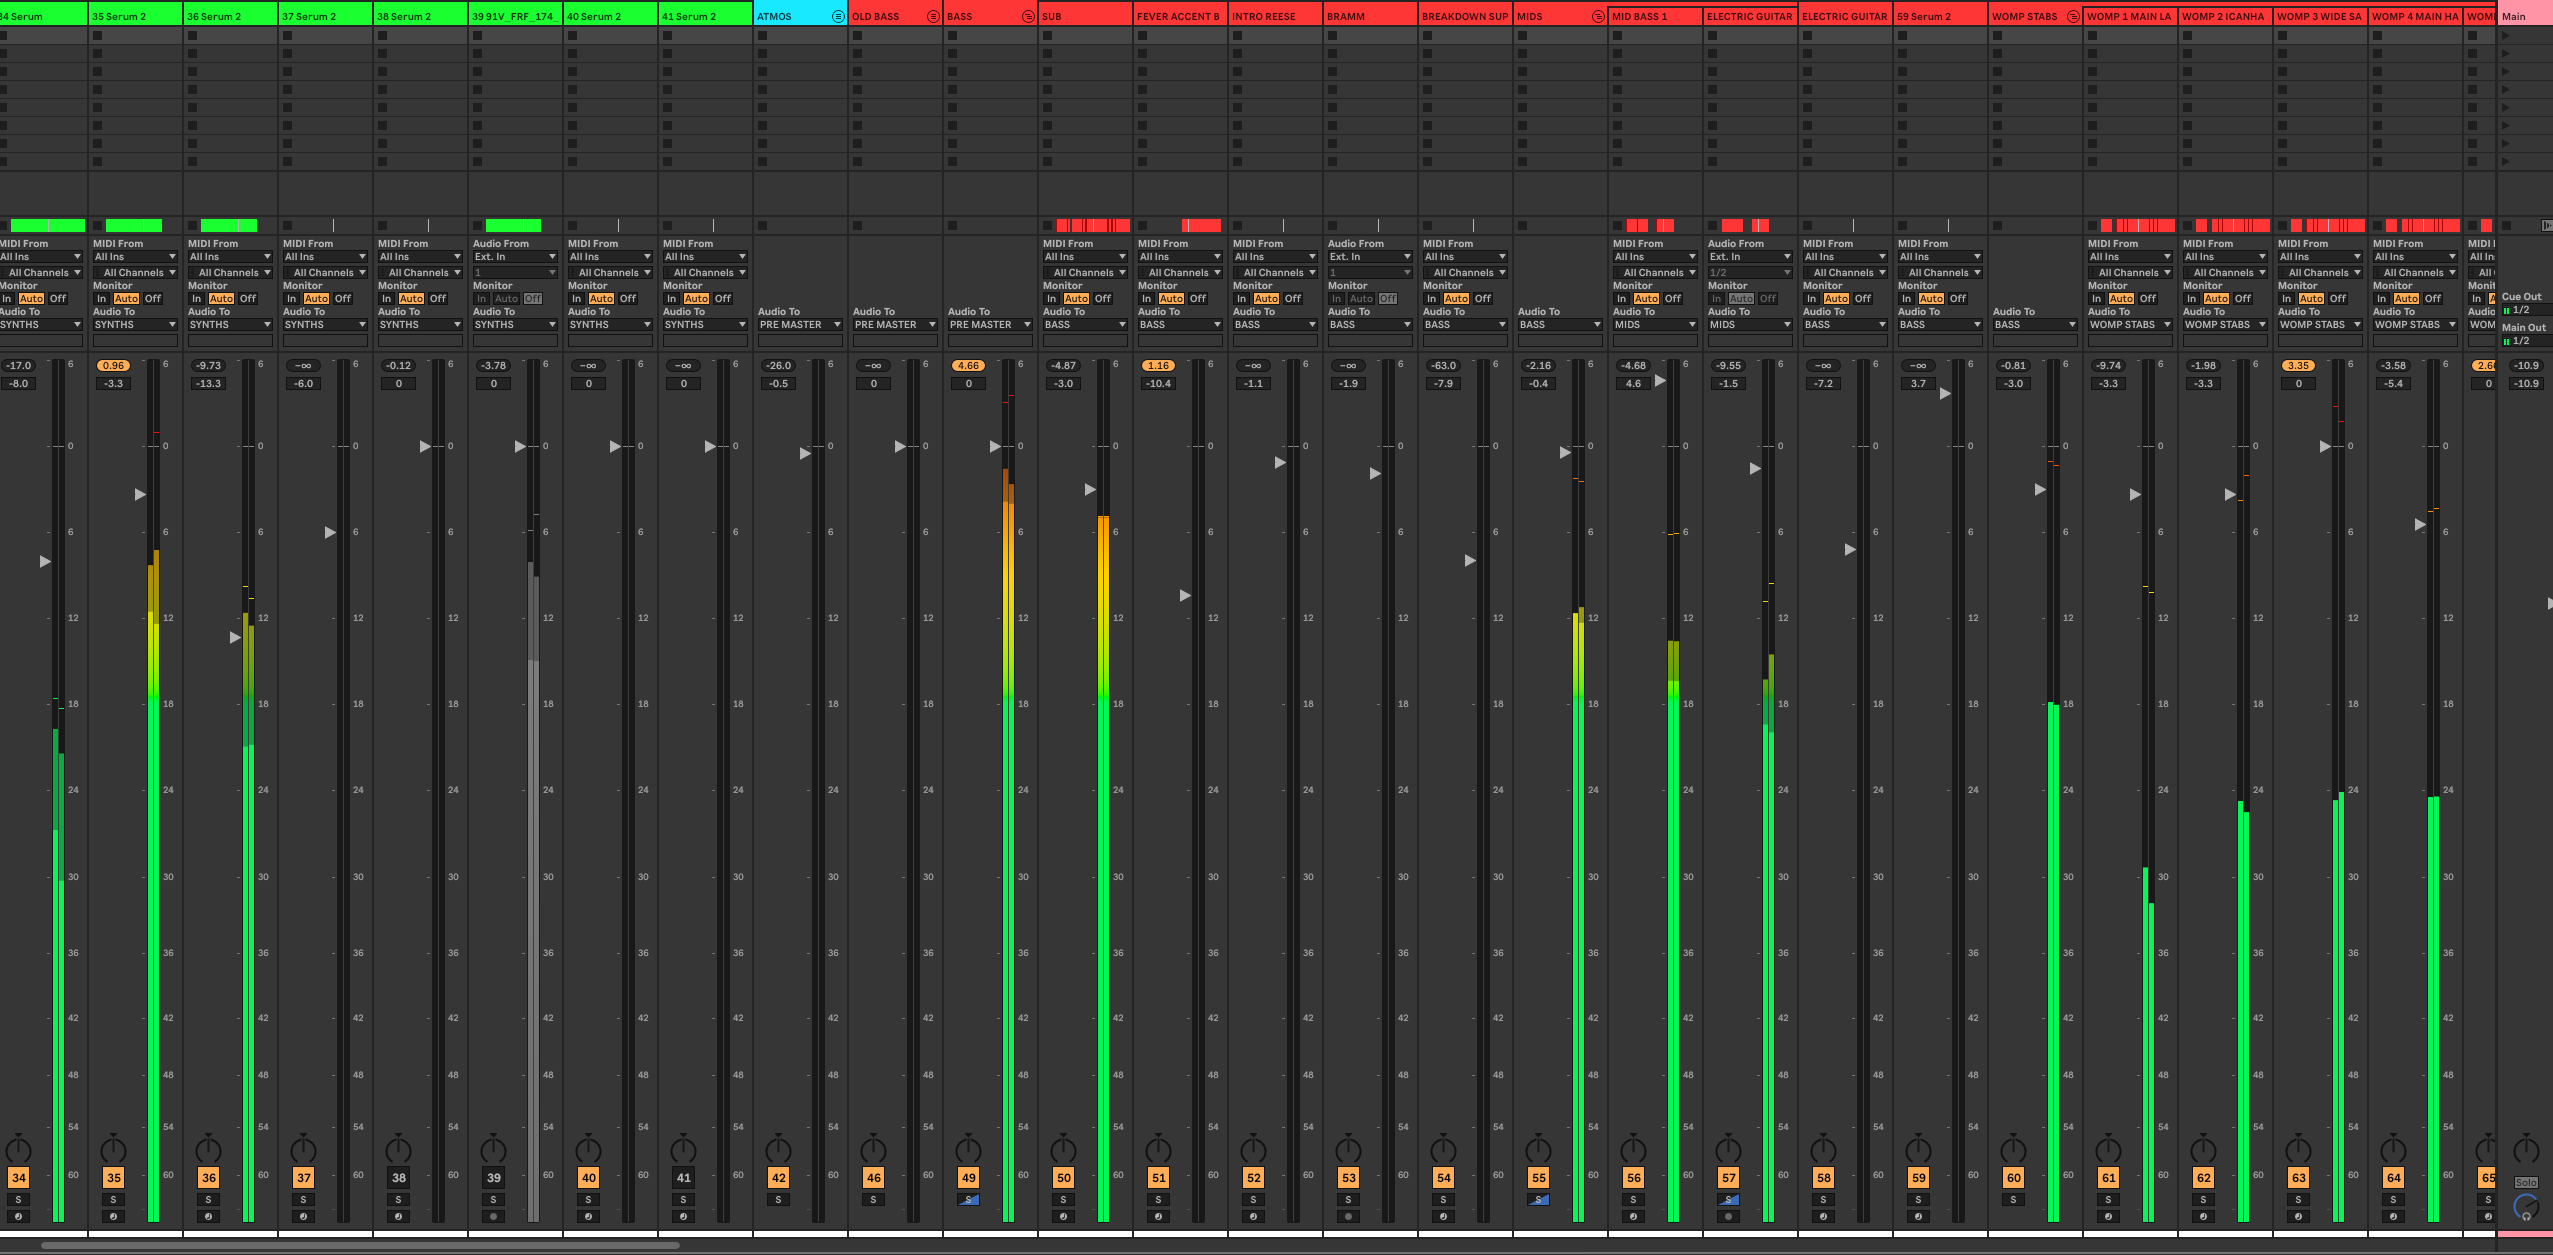Viewport: 2553px width, 1255px height.
Task: Select the BREAKDOWN SUP track header
Action: point(1464,16)
